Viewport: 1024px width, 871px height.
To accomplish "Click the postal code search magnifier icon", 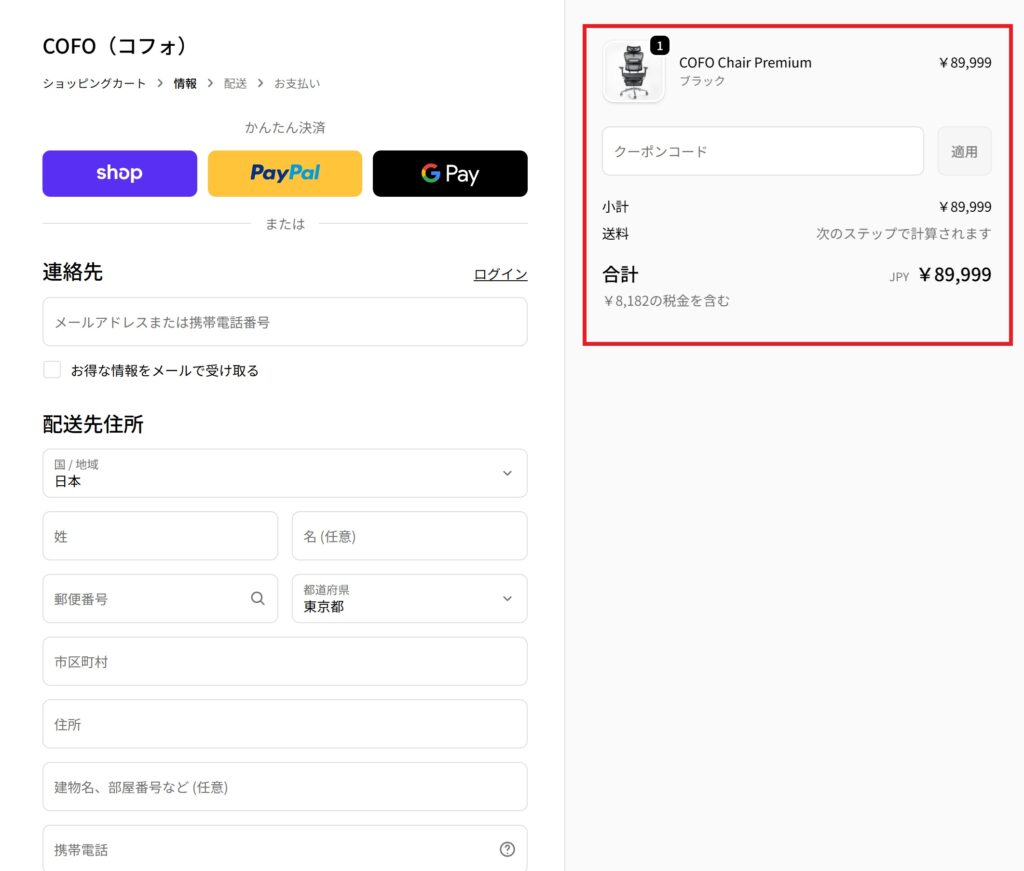I will (259, 598).
